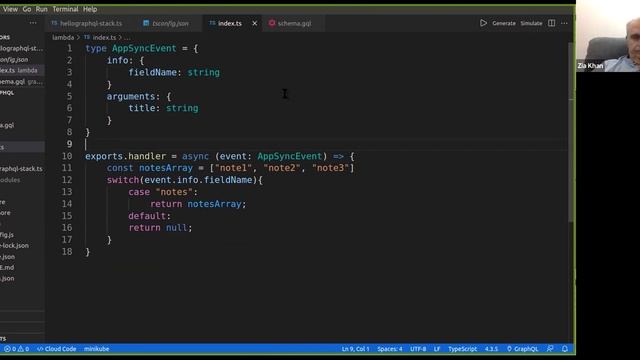Click the Run play icon
Viewport: 640px width, 360px height.
pos(483,23)
